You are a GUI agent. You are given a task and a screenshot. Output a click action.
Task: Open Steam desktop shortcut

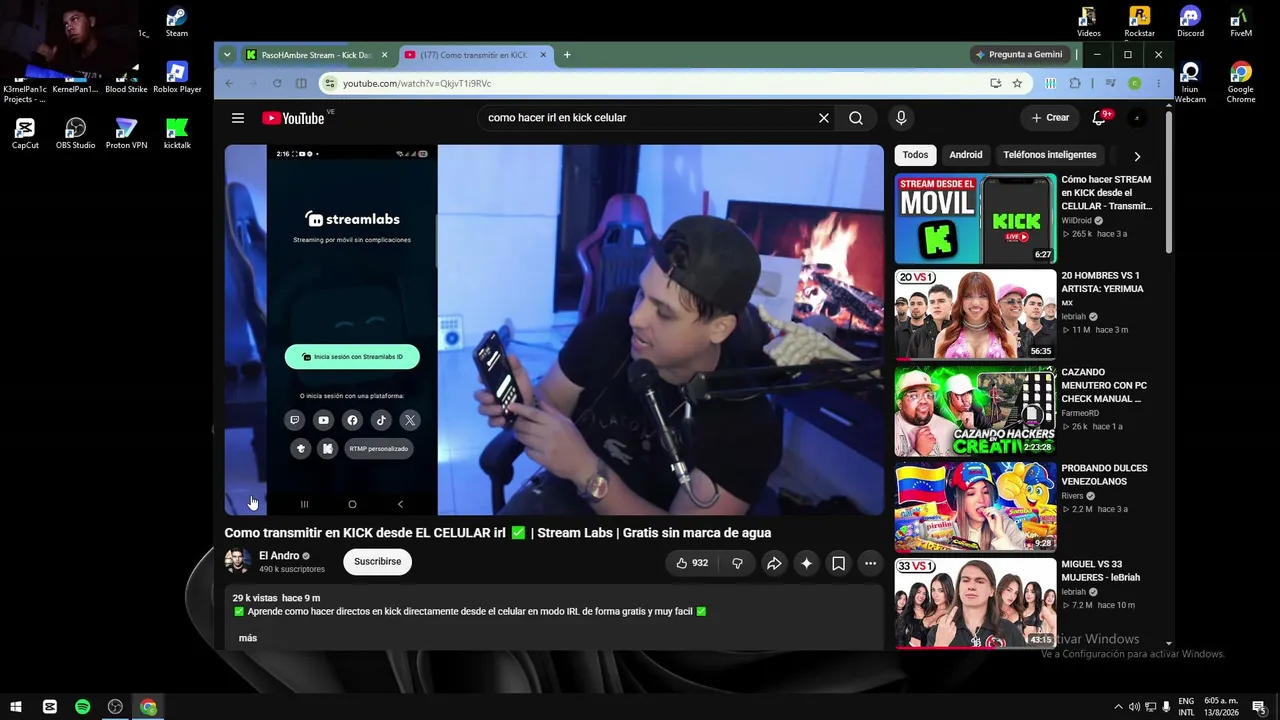click(x=176, y=23)
